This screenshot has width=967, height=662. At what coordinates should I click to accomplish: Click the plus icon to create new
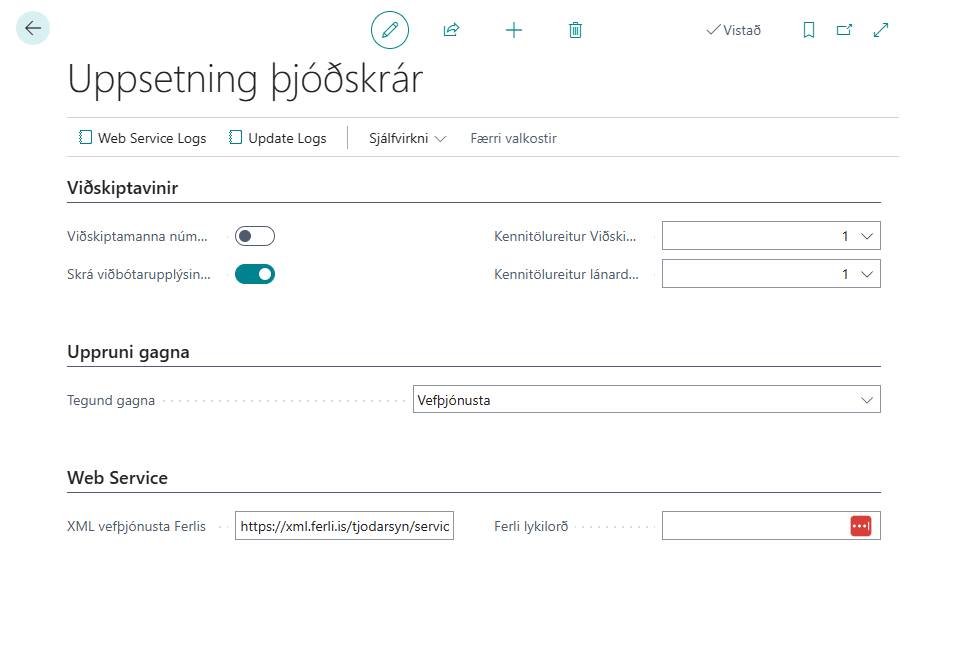tap(514, 30)
